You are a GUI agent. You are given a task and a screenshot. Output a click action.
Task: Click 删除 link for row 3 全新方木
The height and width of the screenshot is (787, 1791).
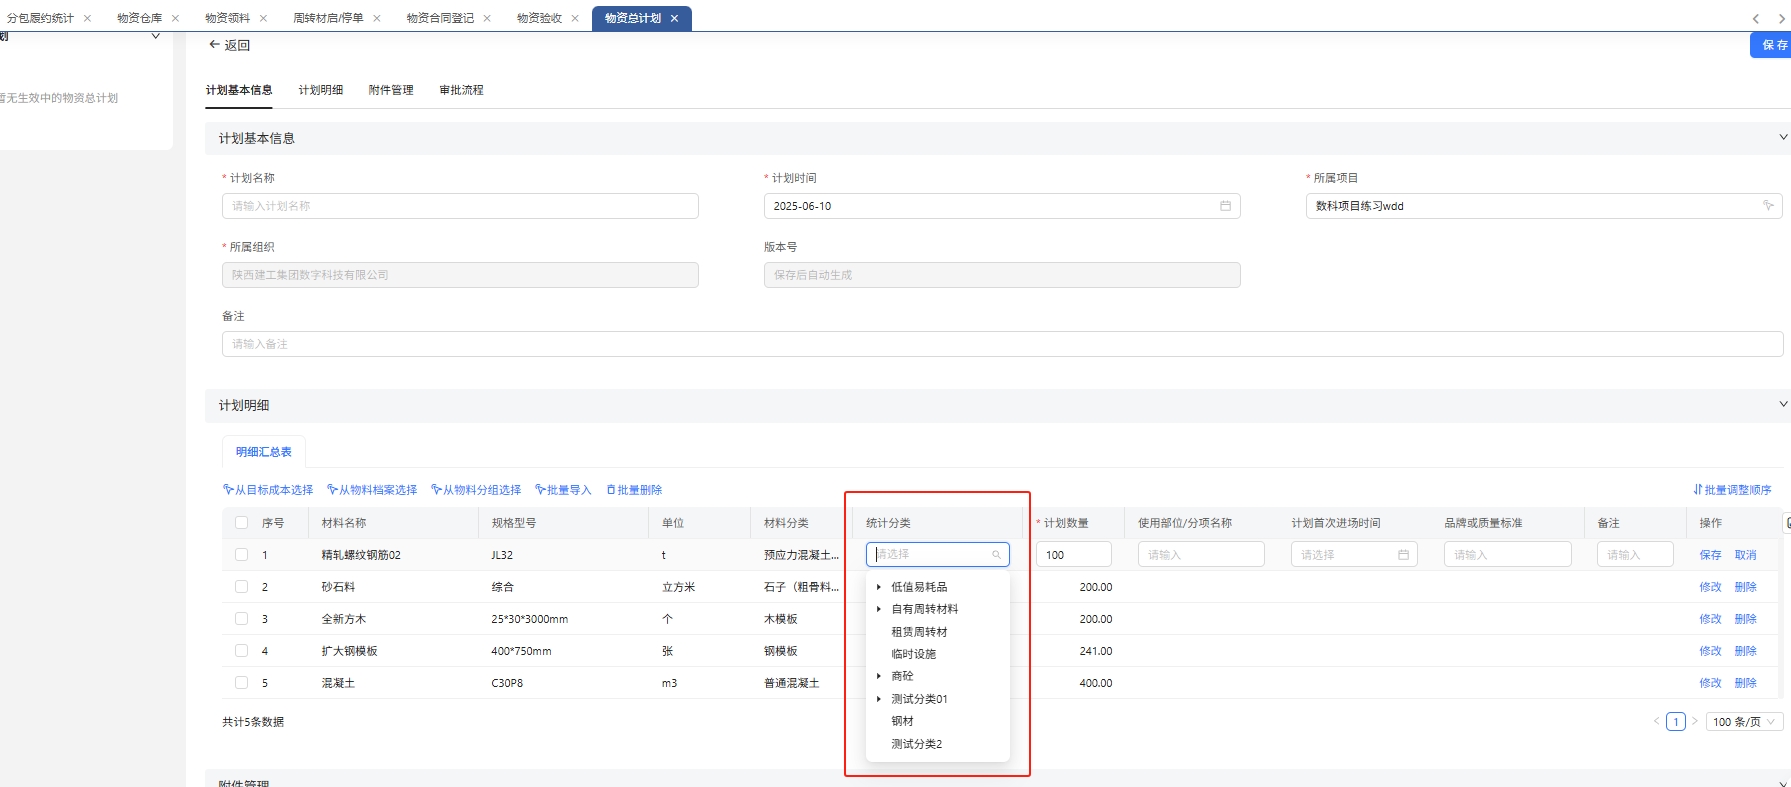pos(1745,619)
